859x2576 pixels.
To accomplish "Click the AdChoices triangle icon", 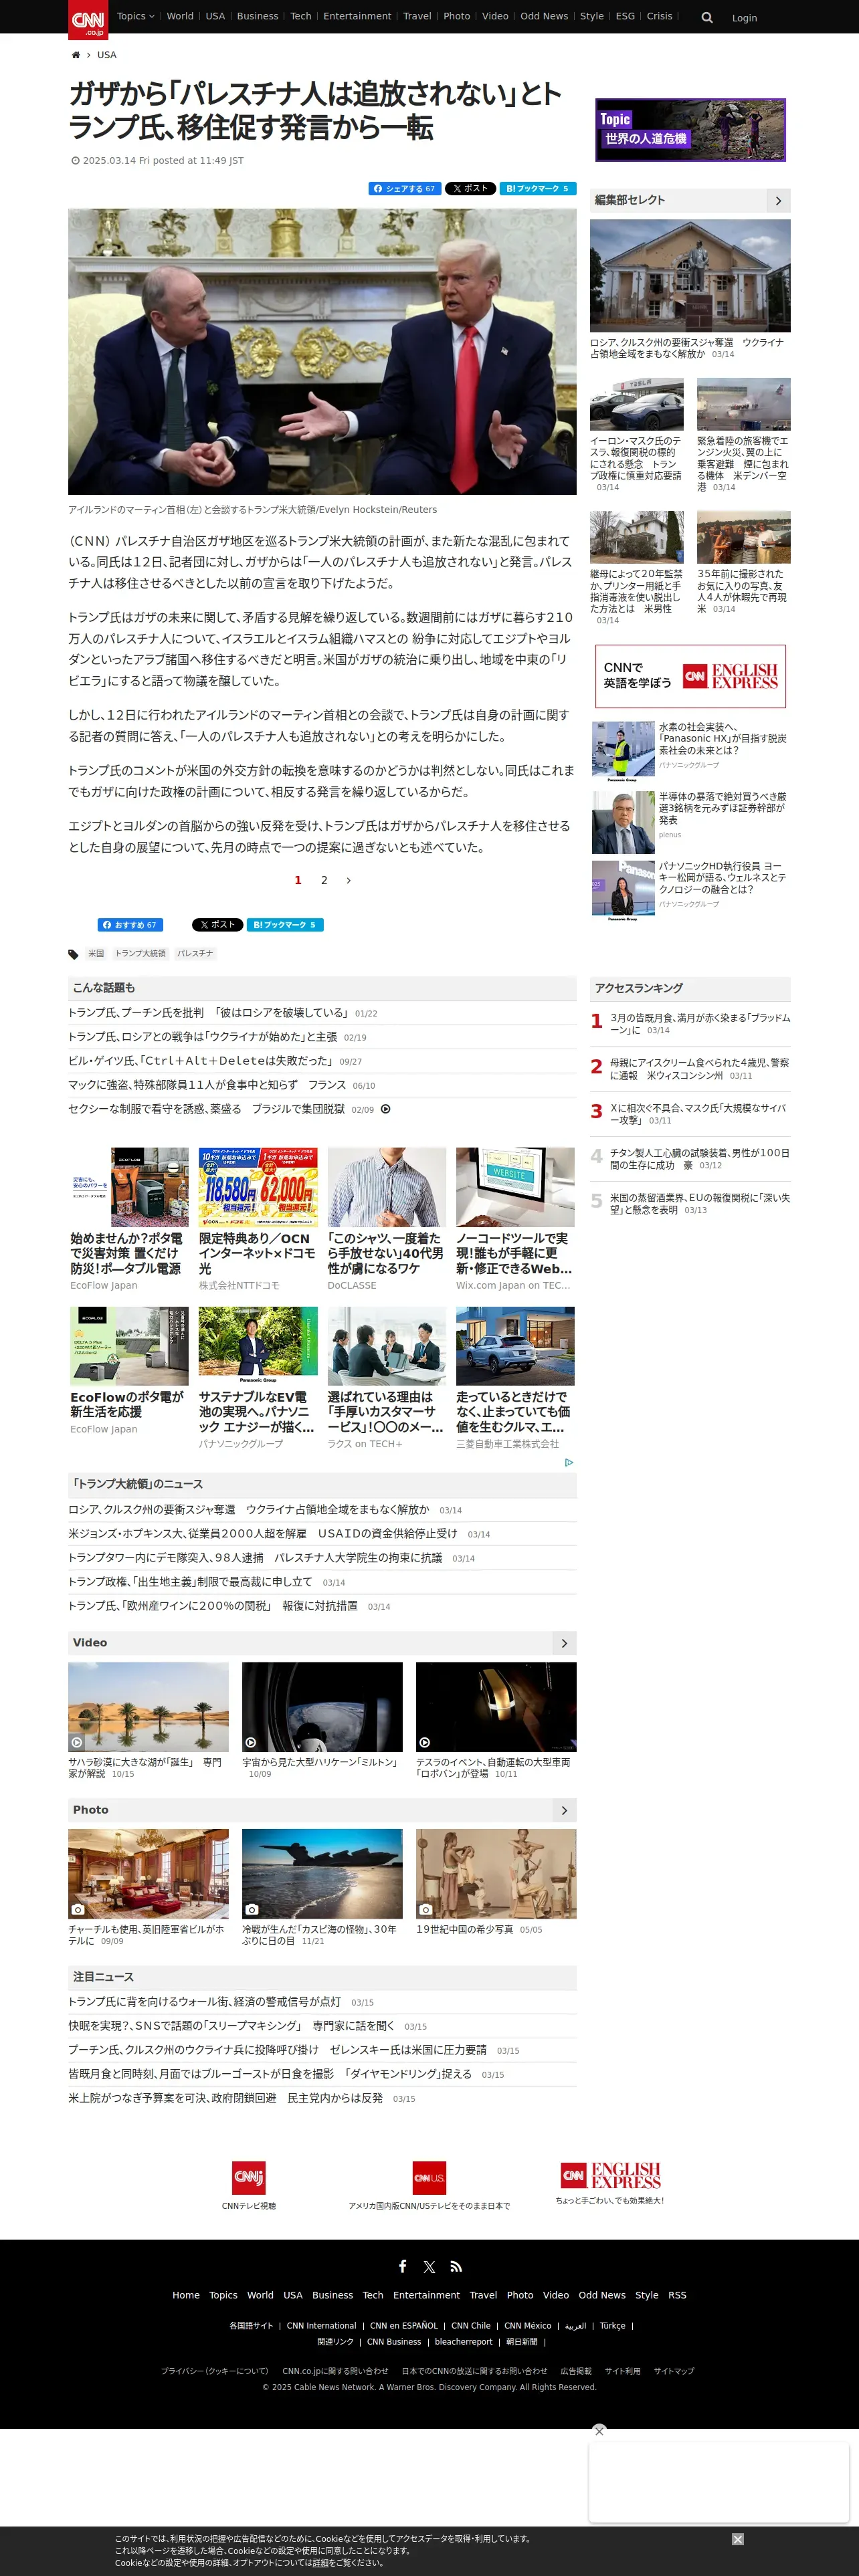I will [569, 1462].
